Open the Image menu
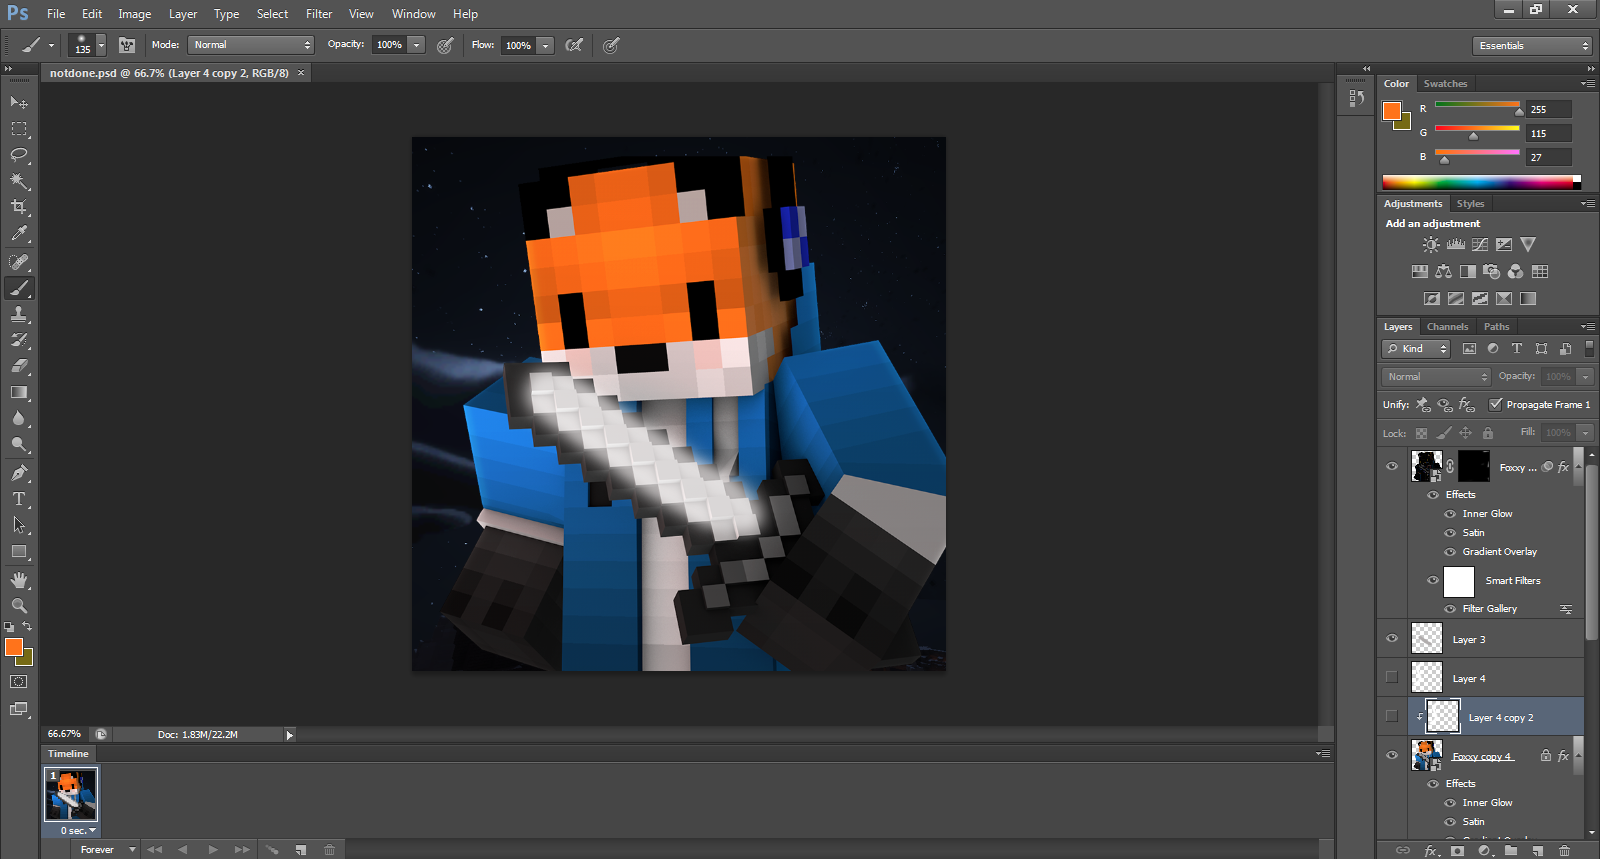The image size is (1600, 859). [135, 14]
